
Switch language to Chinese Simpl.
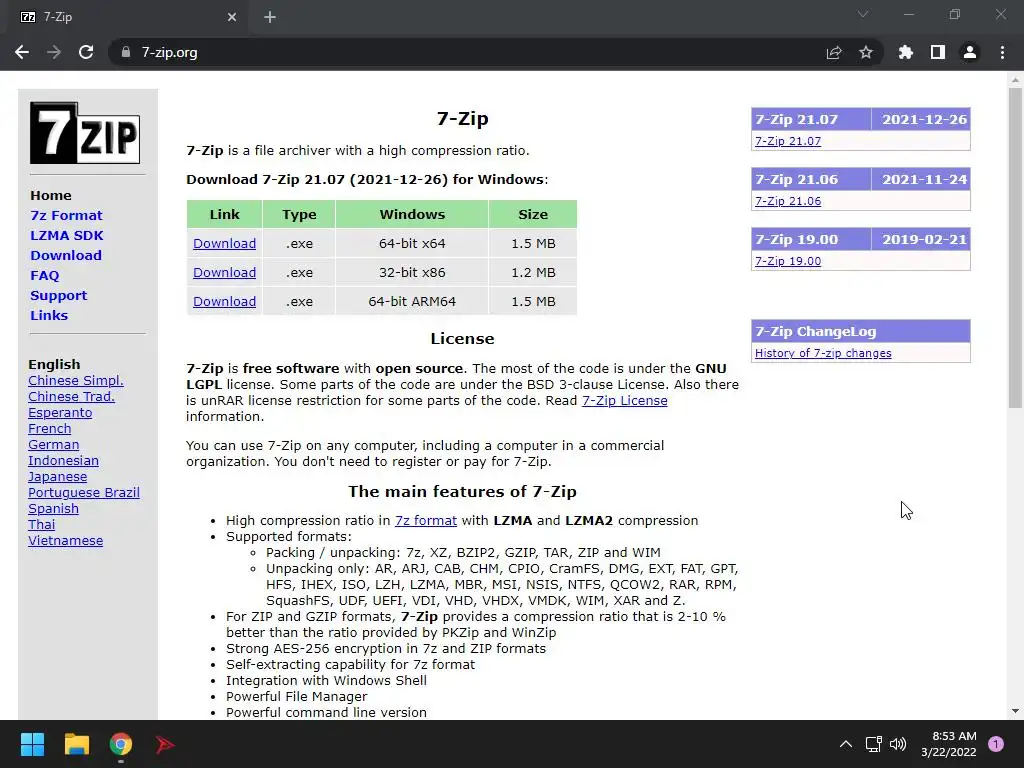pos(76,381)
